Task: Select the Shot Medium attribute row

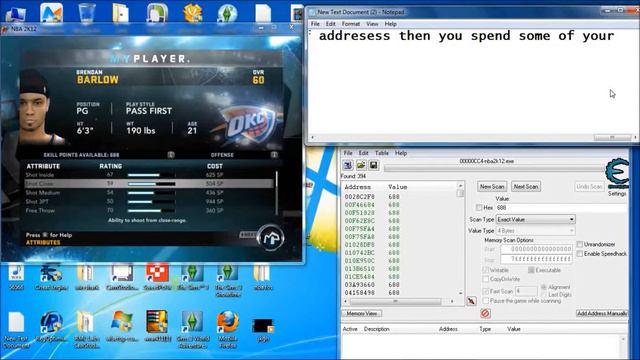Action: pos(149,193)
